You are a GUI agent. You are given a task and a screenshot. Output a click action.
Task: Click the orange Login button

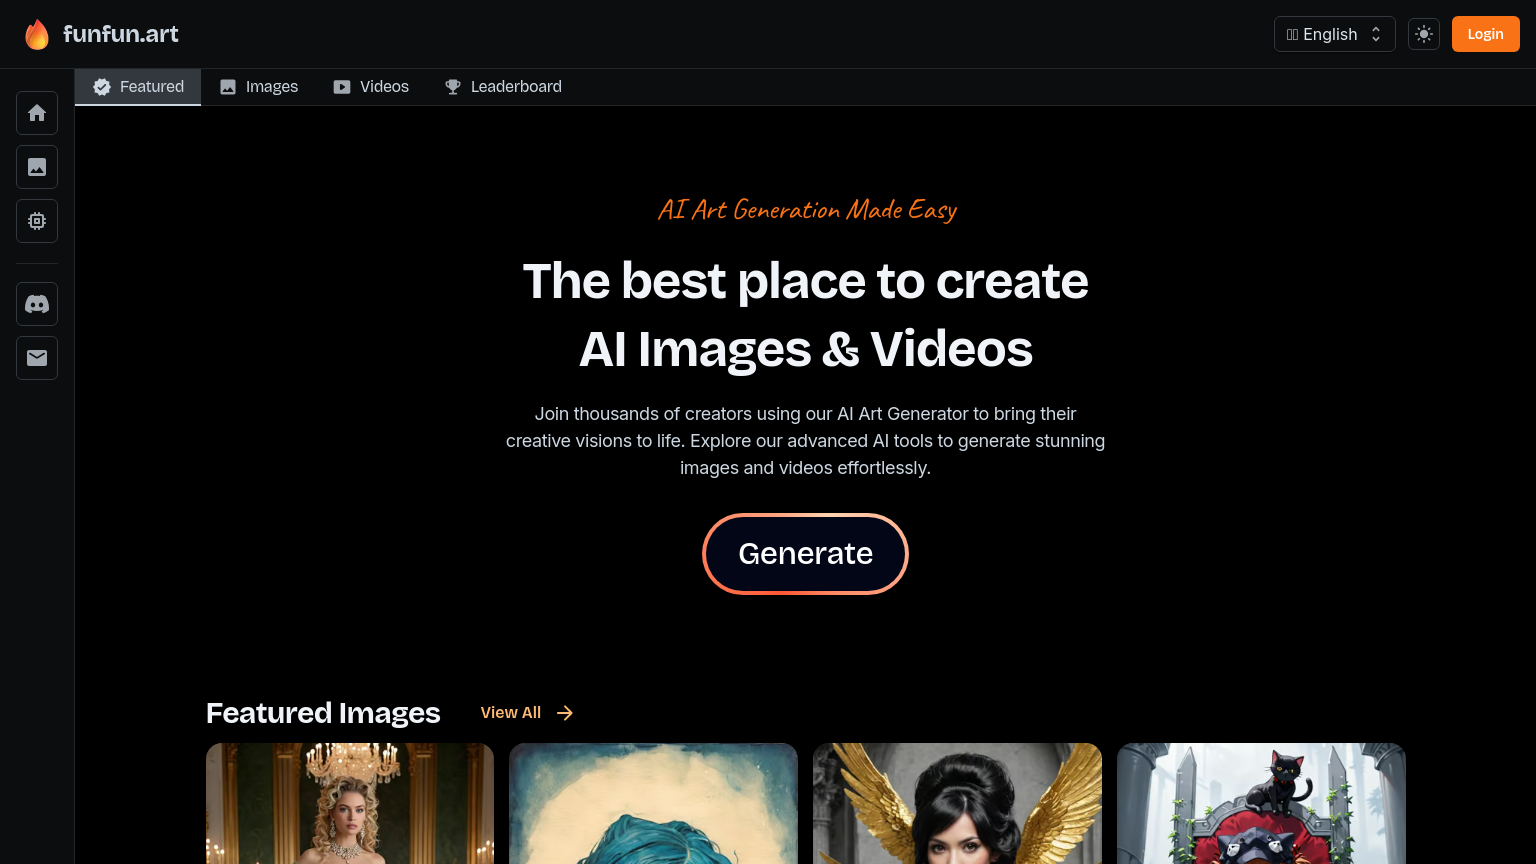(x=1485, y=34)
